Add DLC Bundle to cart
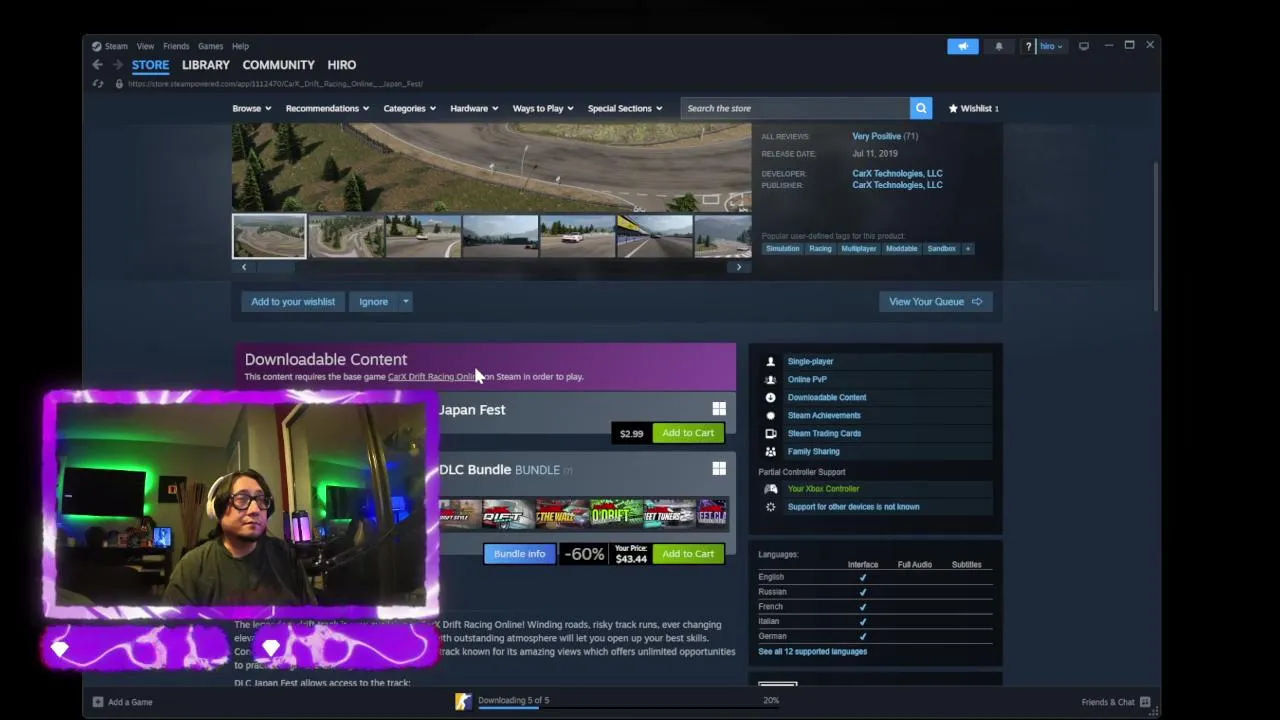This screenshot has width=1280, height=720. (688, 554)
